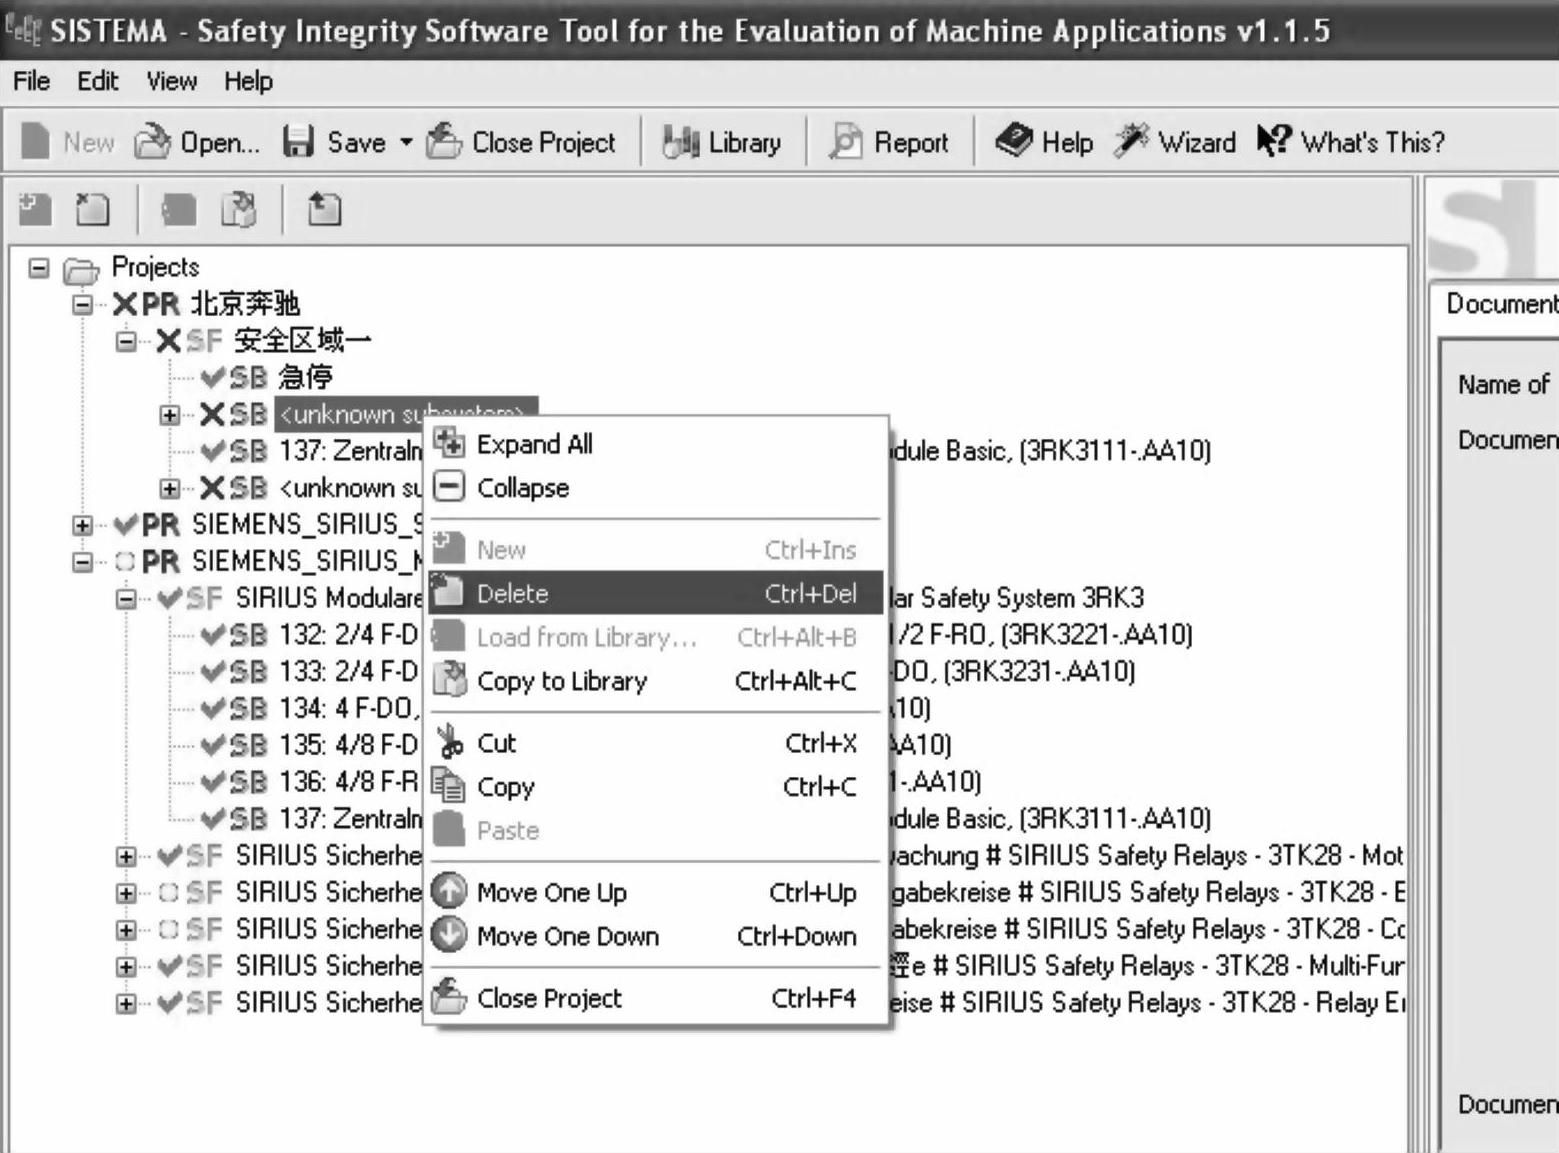
Task: Click the Save toolbar button
Action: (335, 142)
